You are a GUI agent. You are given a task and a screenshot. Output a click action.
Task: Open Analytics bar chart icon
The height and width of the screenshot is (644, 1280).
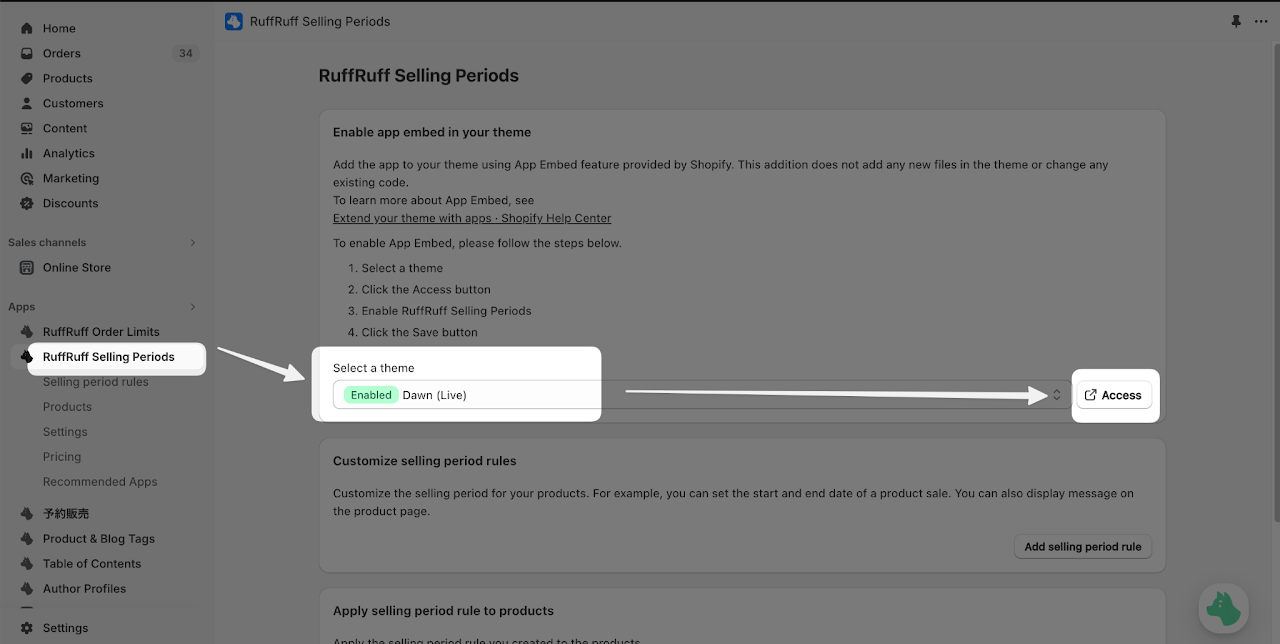[x=27, y=154]
